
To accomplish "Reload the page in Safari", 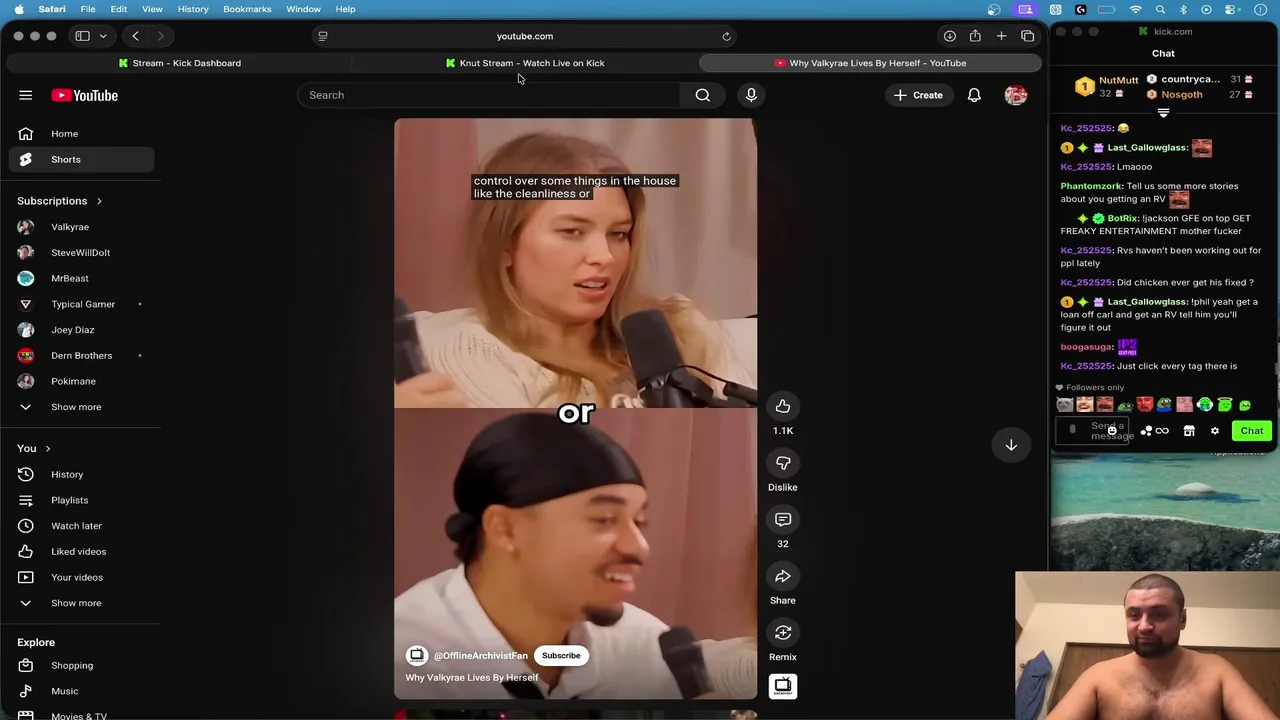I will click(726, 36).
